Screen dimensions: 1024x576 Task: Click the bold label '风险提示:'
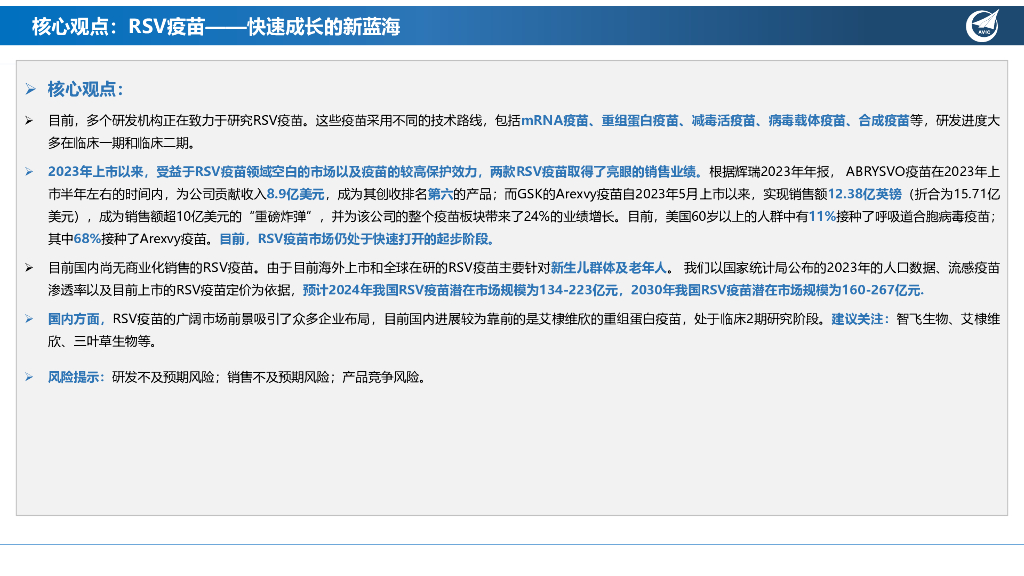click(x=76, y=377)
